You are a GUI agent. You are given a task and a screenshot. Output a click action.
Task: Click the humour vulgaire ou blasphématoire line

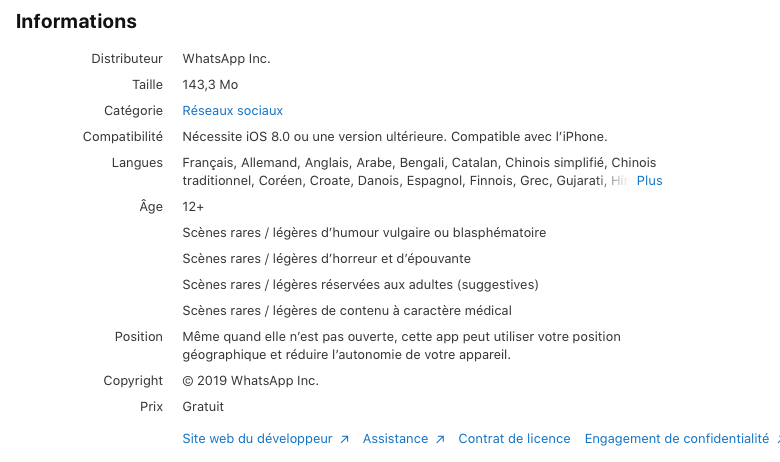(364, 233)
